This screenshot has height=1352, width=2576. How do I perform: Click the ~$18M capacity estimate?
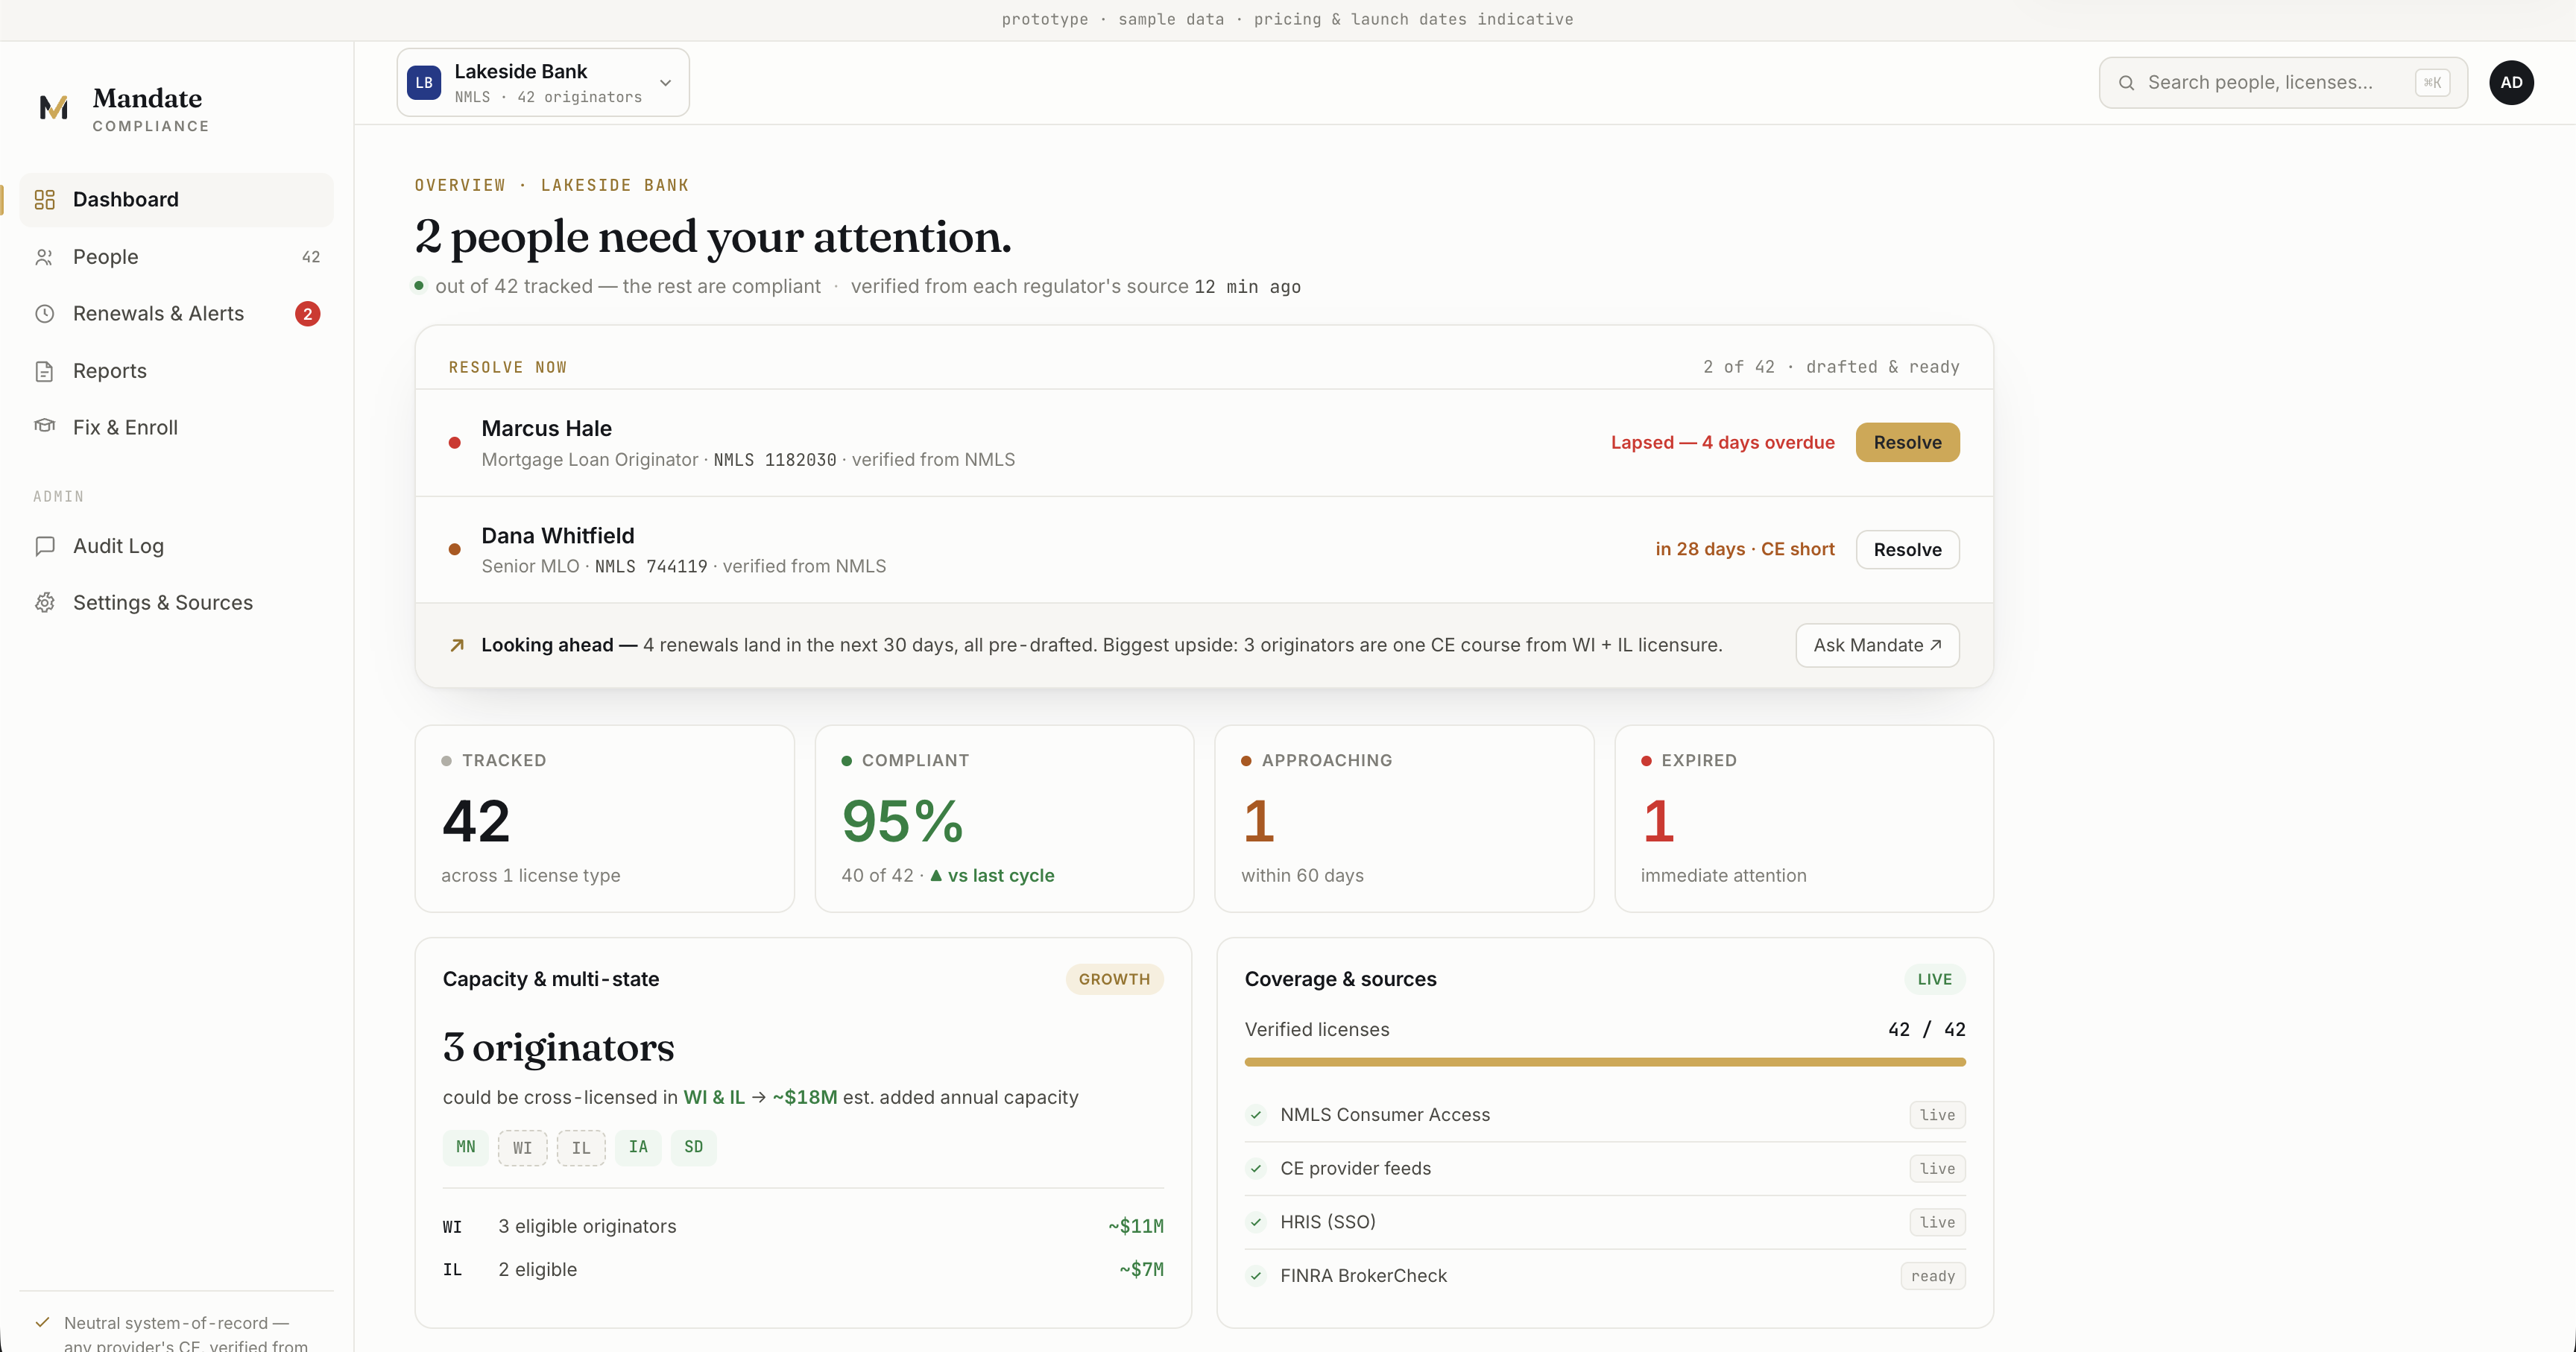pyautogui.click(x=804, y=1098)
